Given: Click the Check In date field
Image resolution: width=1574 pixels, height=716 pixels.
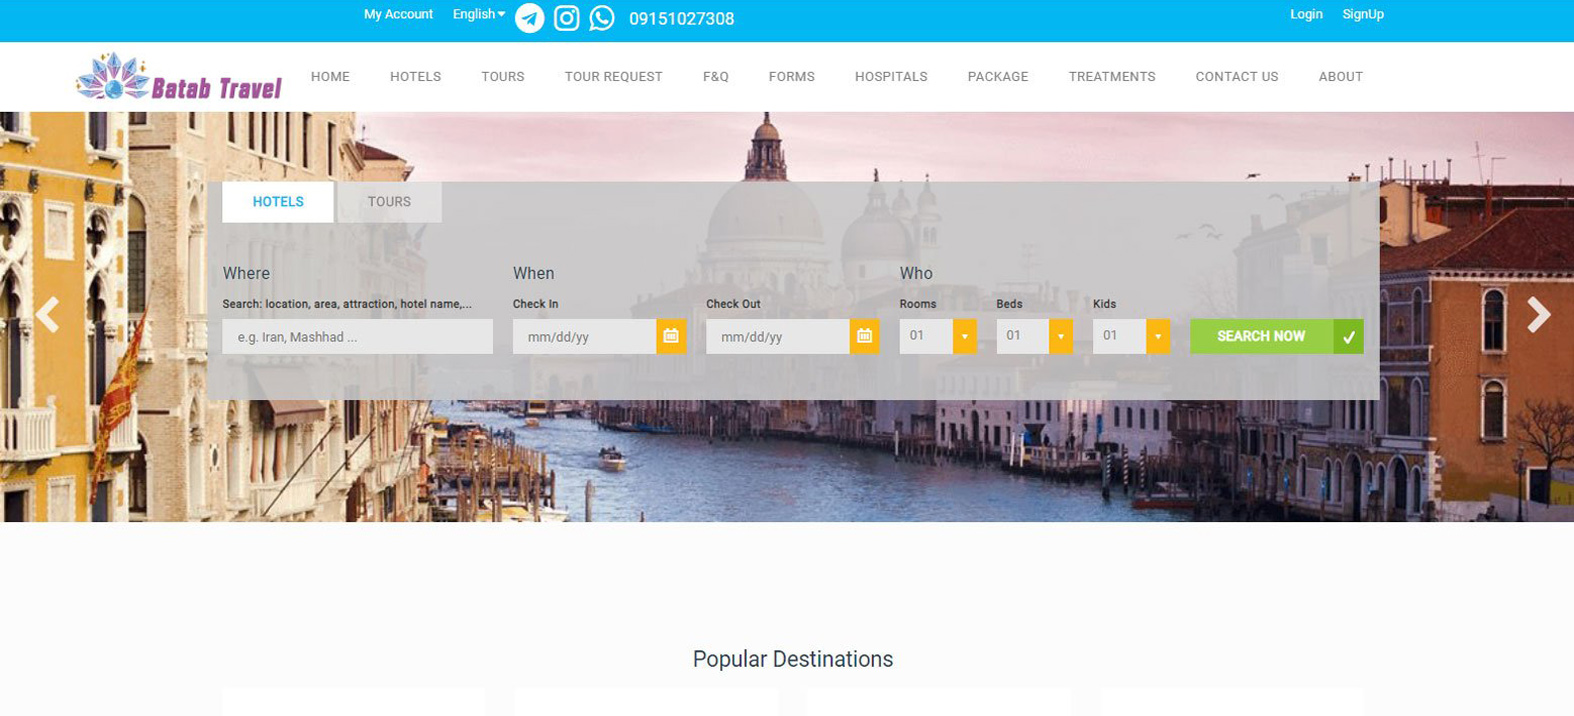Looking at the screenshot, I should click(x=585, y=337).
